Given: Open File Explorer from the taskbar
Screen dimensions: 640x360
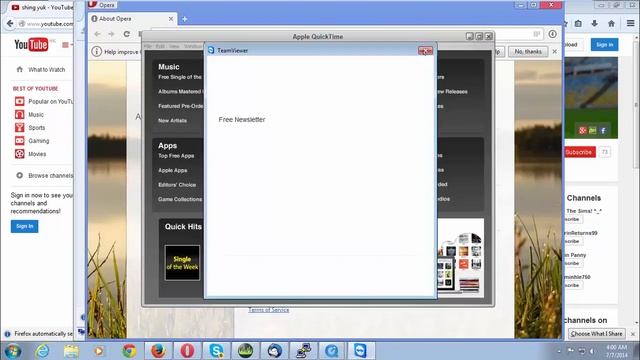Looking at the screenshot, I should point(71,351).
